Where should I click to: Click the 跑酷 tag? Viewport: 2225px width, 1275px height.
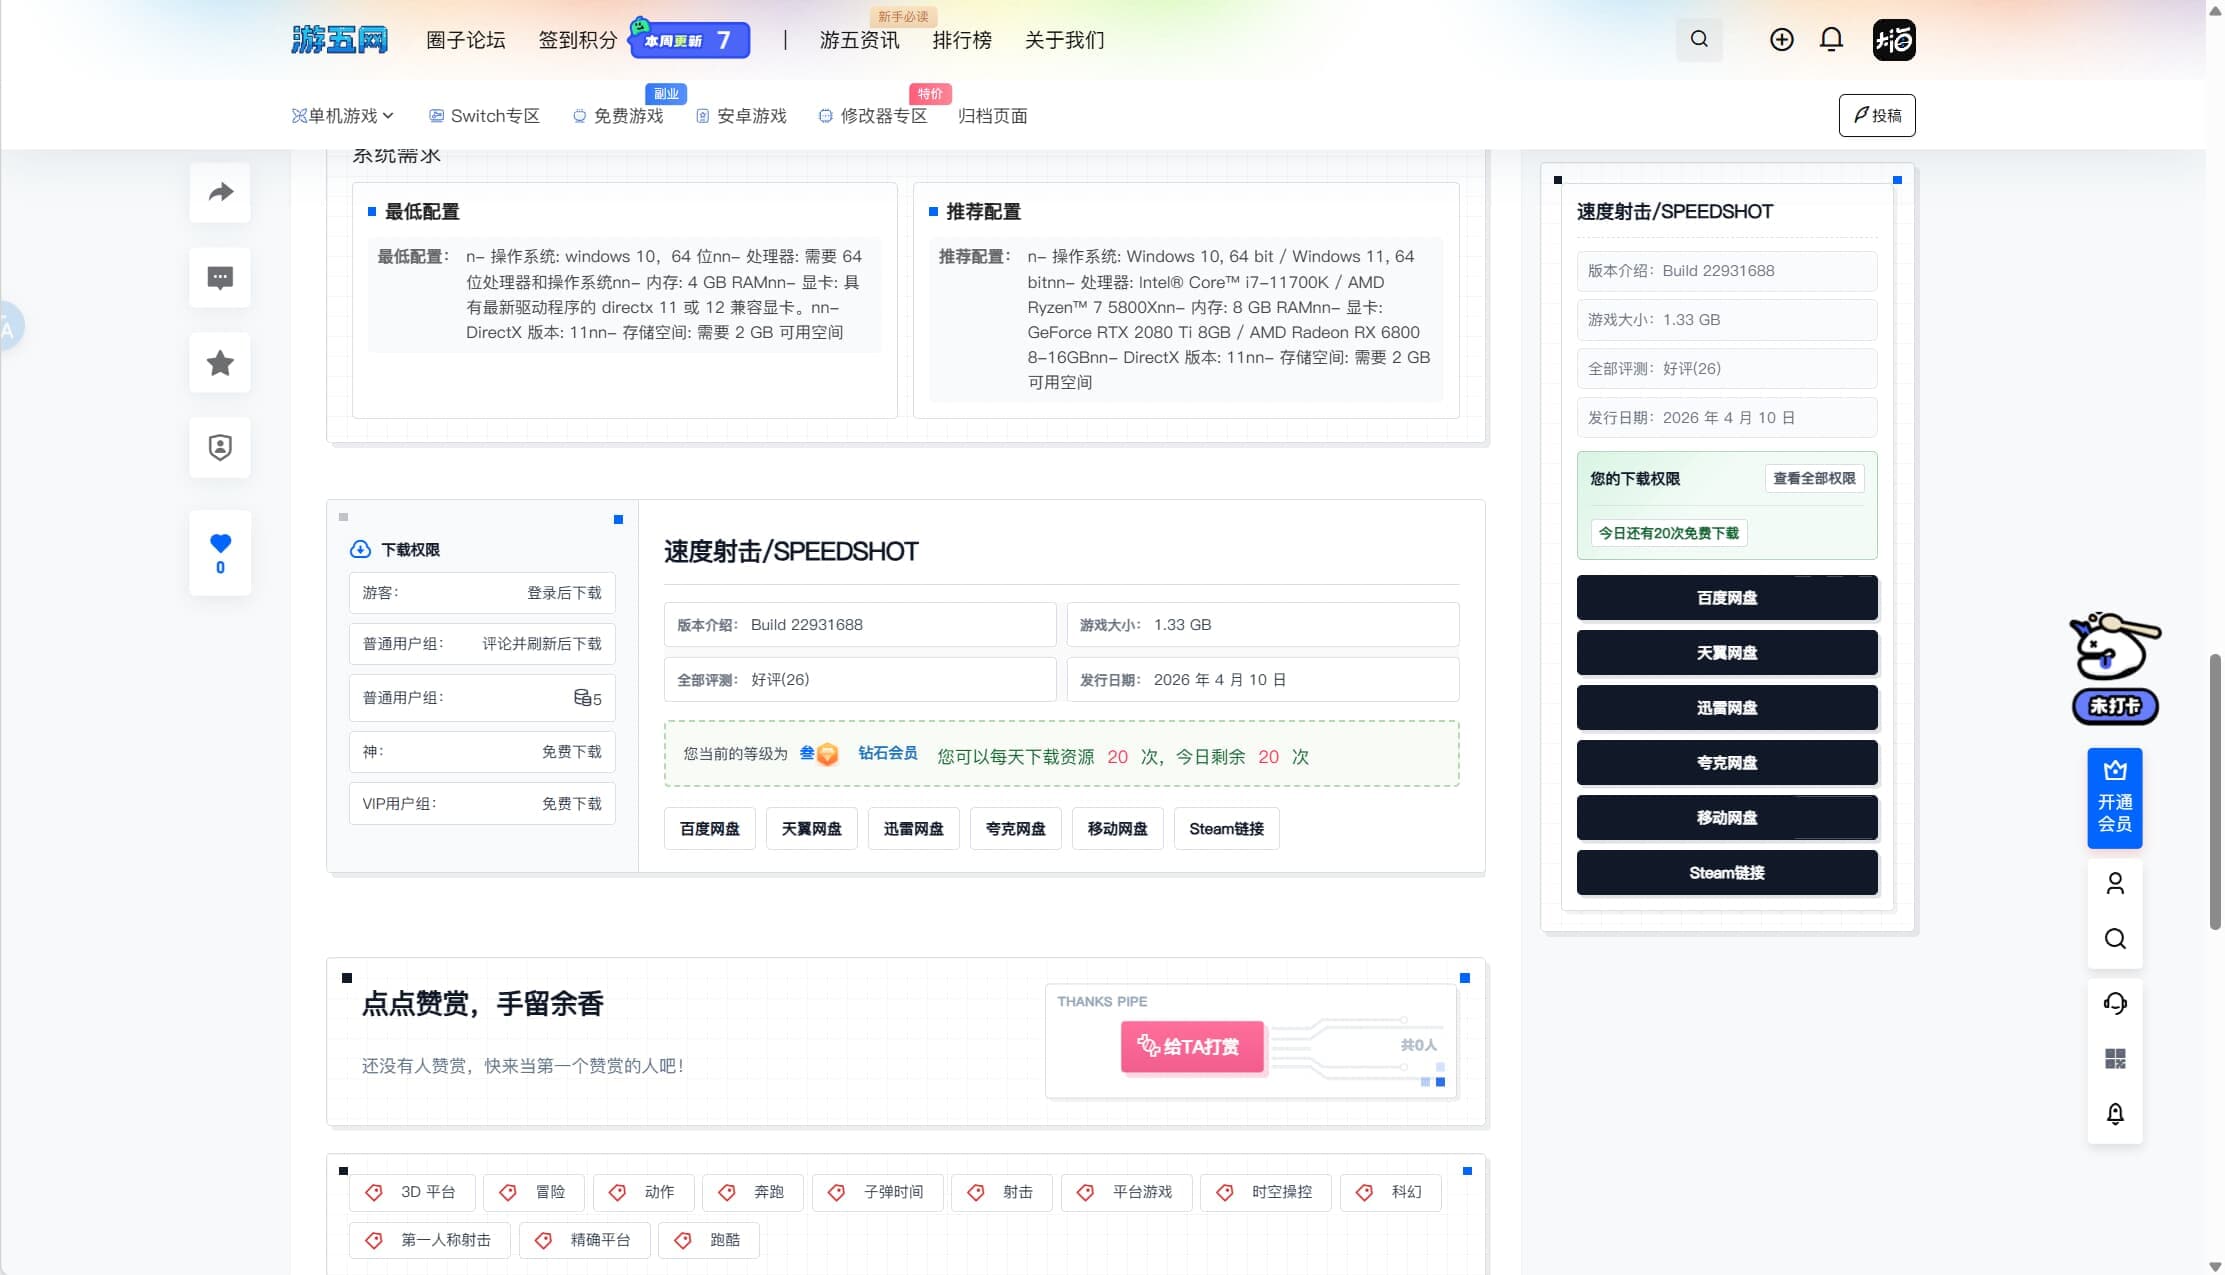(709, 1240)
